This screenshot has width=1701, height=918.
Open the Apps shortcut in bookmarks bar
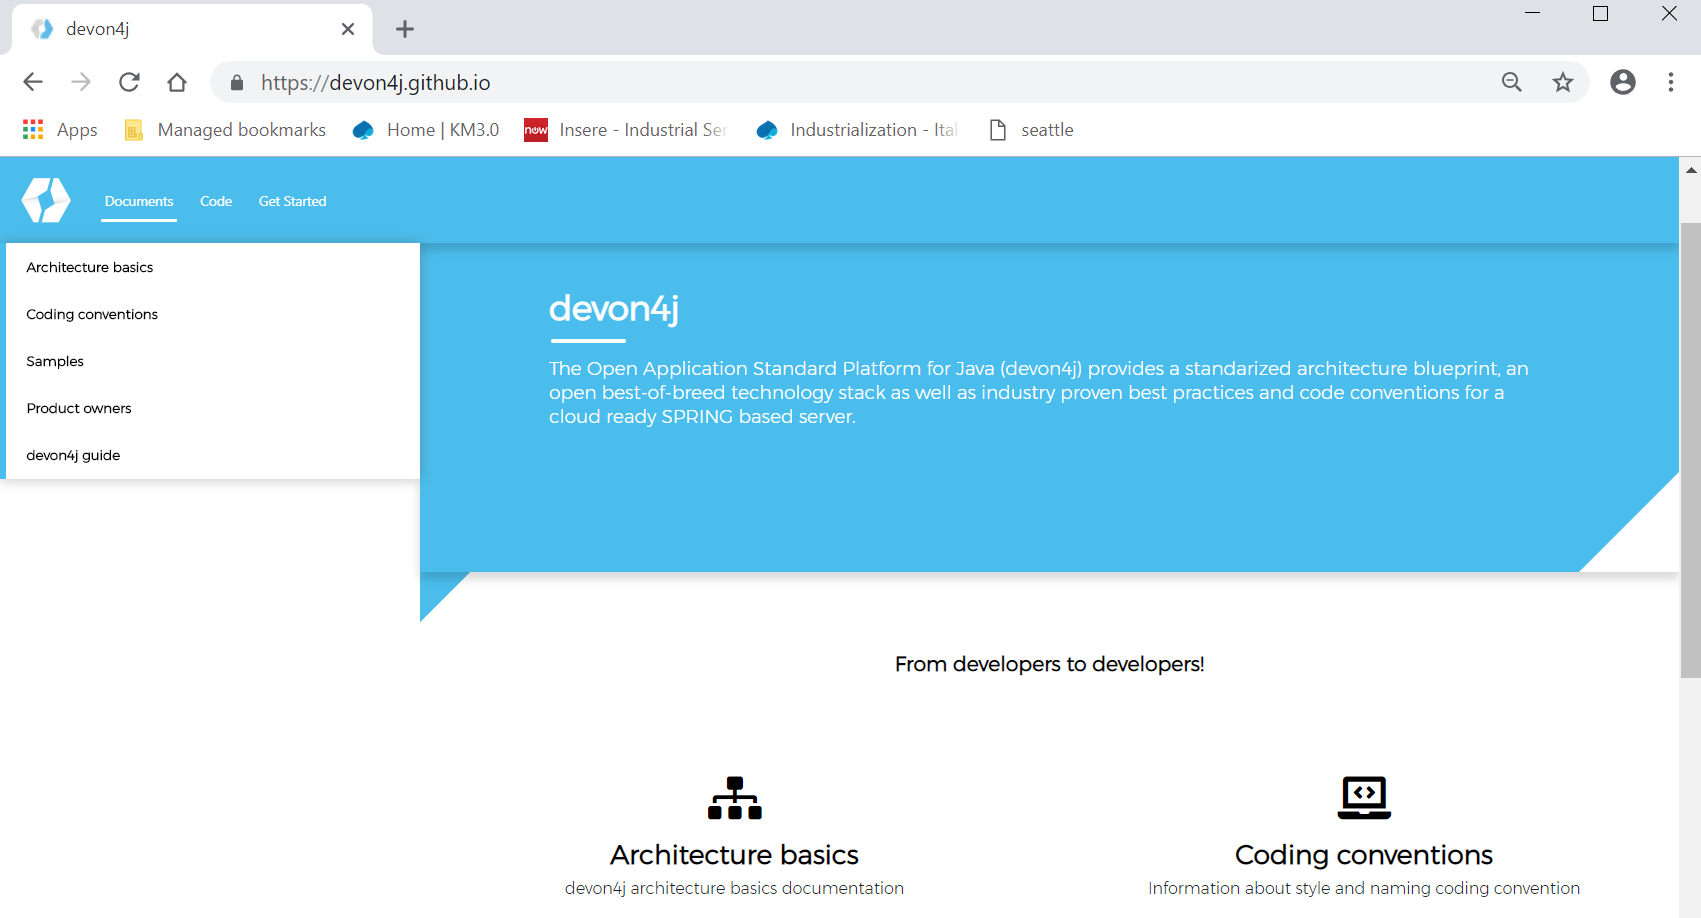[60, 130]
